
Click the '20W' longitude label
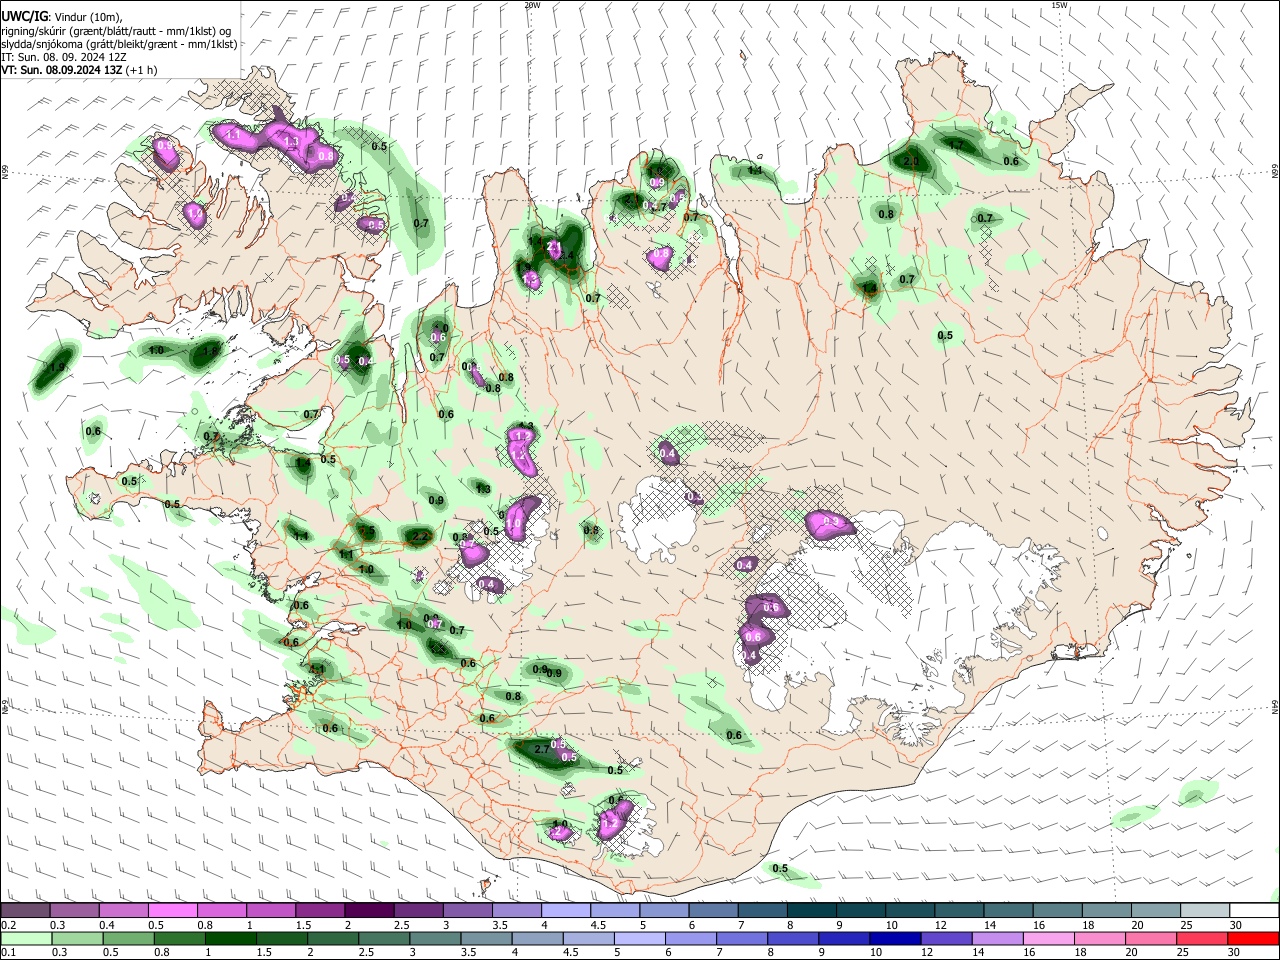point(532,5)
